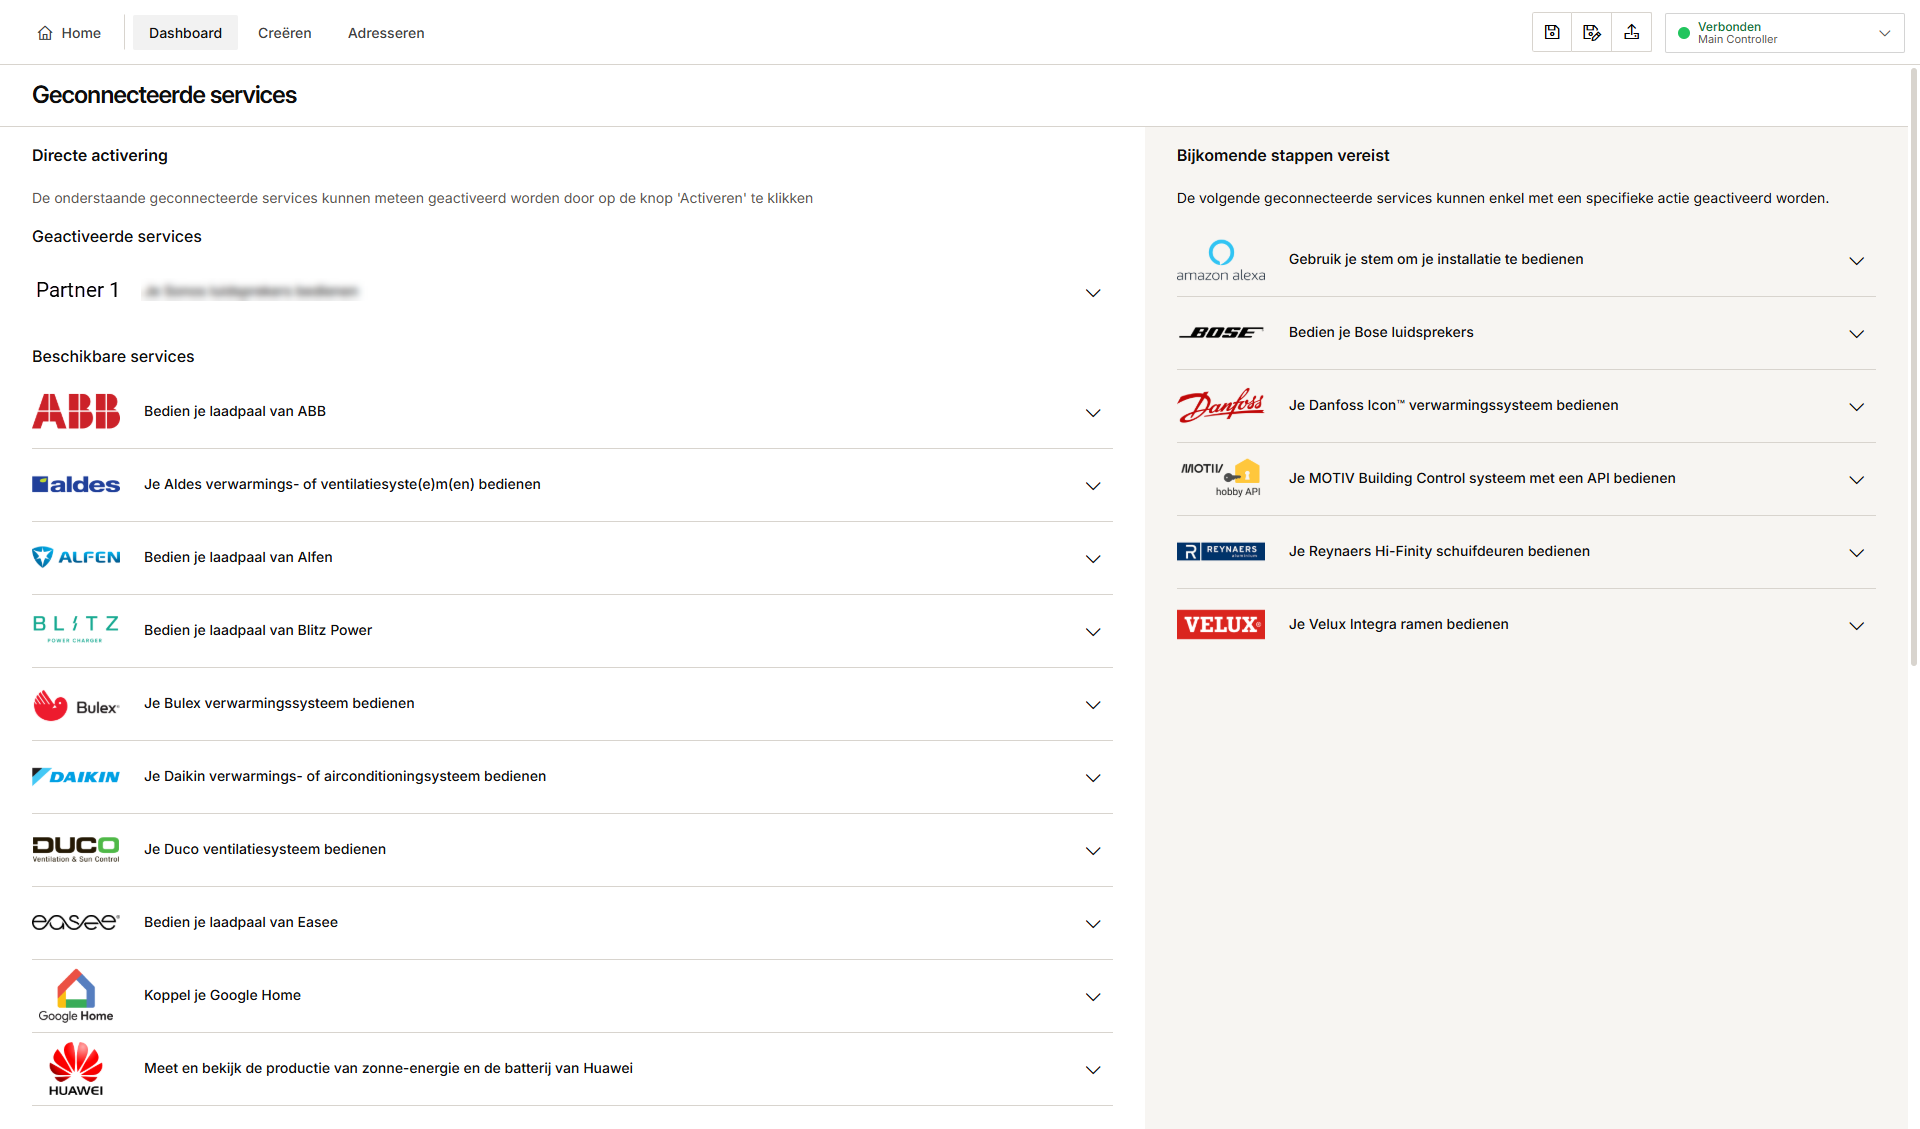The height and width of the screenshot is (1129, 1920).
Task: Expand the ABB laadpaal service chevron
Action: [x=1093, y=413]
